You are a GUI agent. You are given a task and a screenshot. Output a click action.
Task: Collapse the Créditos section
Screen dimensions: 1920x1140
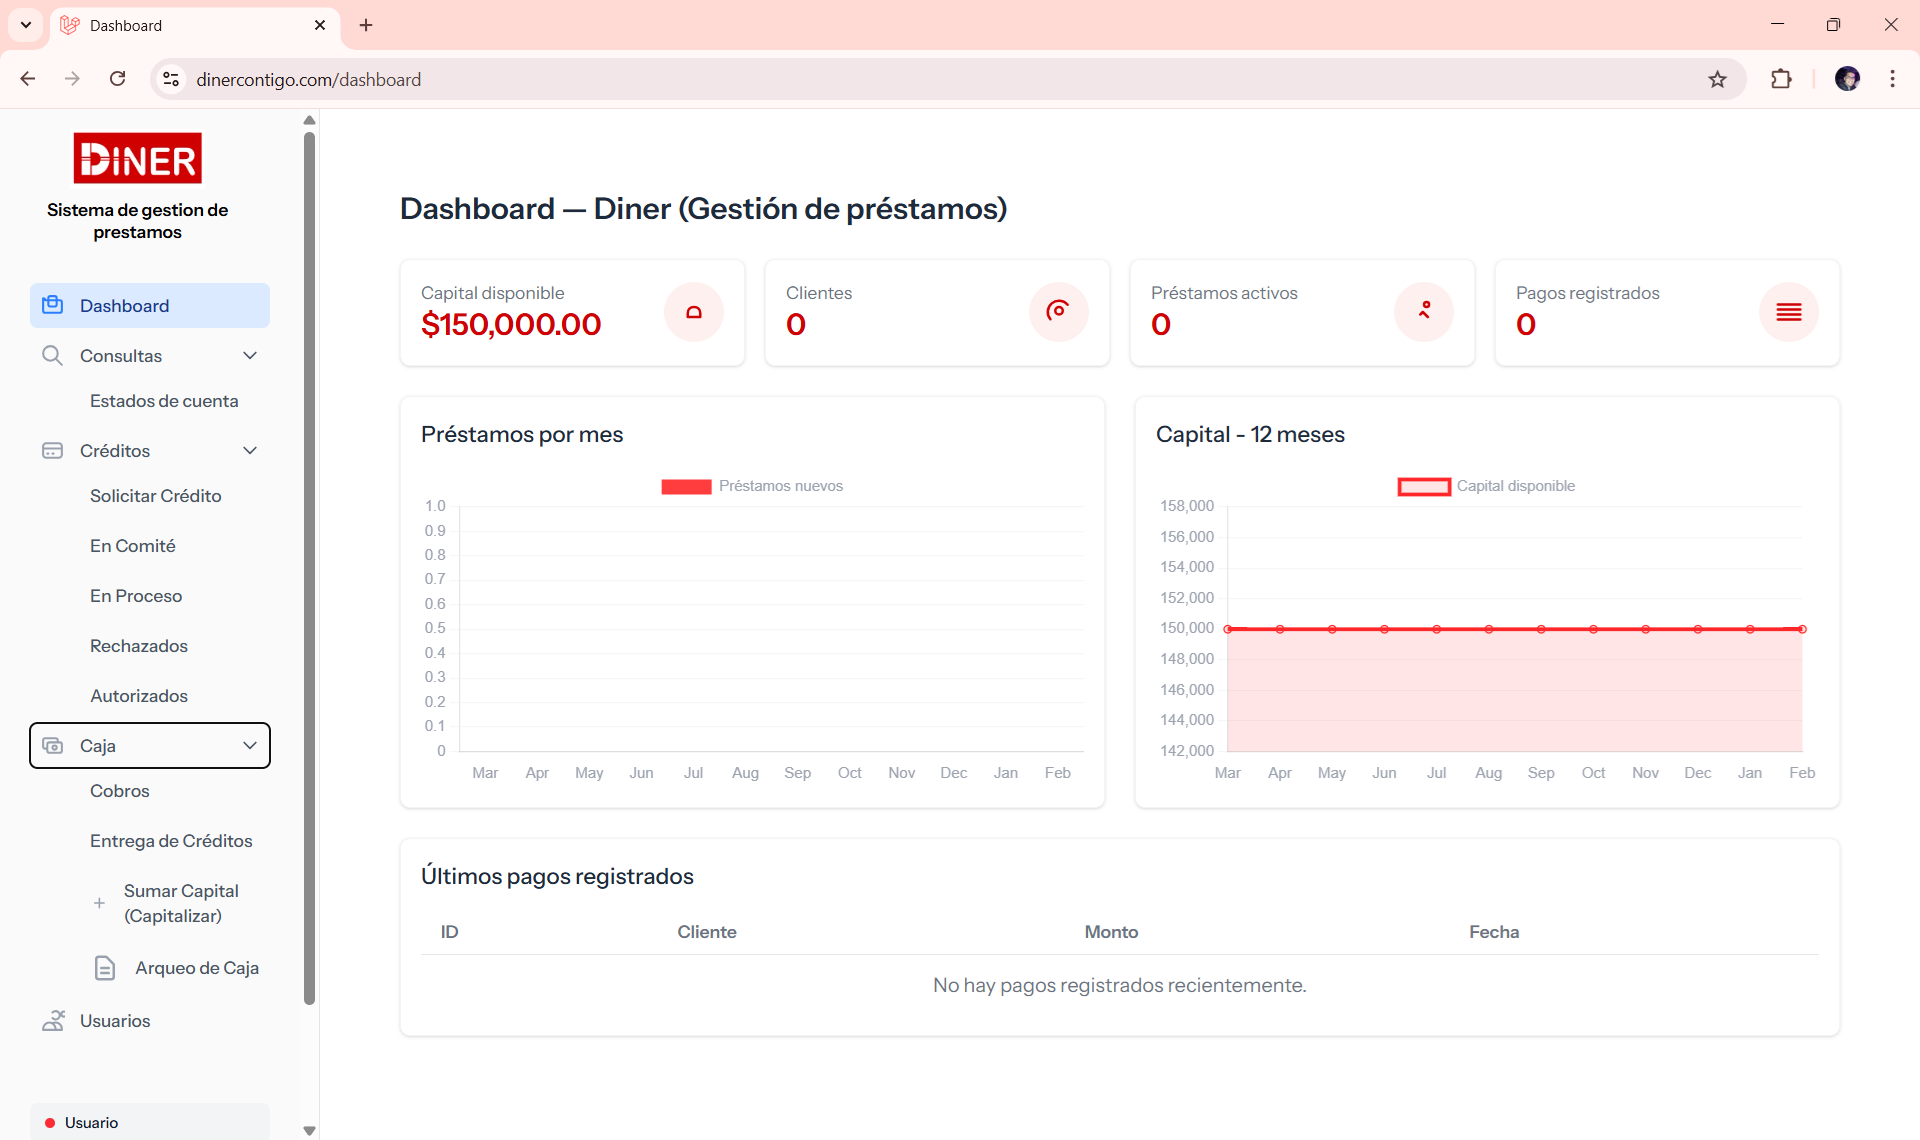pos(249,450)
